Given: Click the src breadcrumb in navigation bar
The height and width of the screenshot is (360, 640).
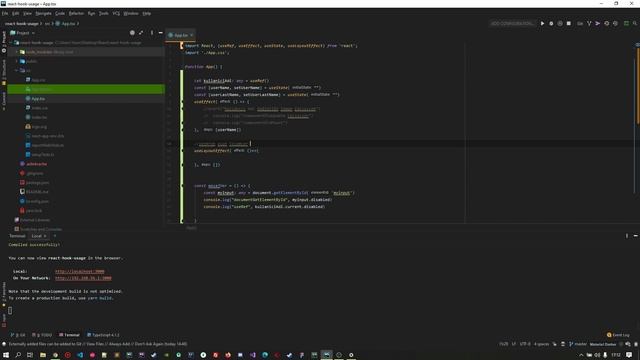Looking at the screenshot, I should [x=47, y=24].
